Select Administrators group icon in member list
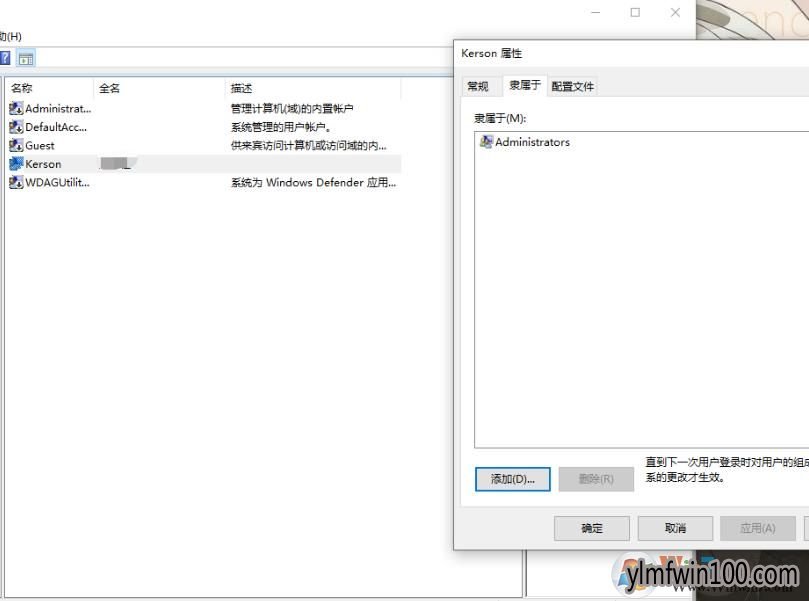 [487, 142]
